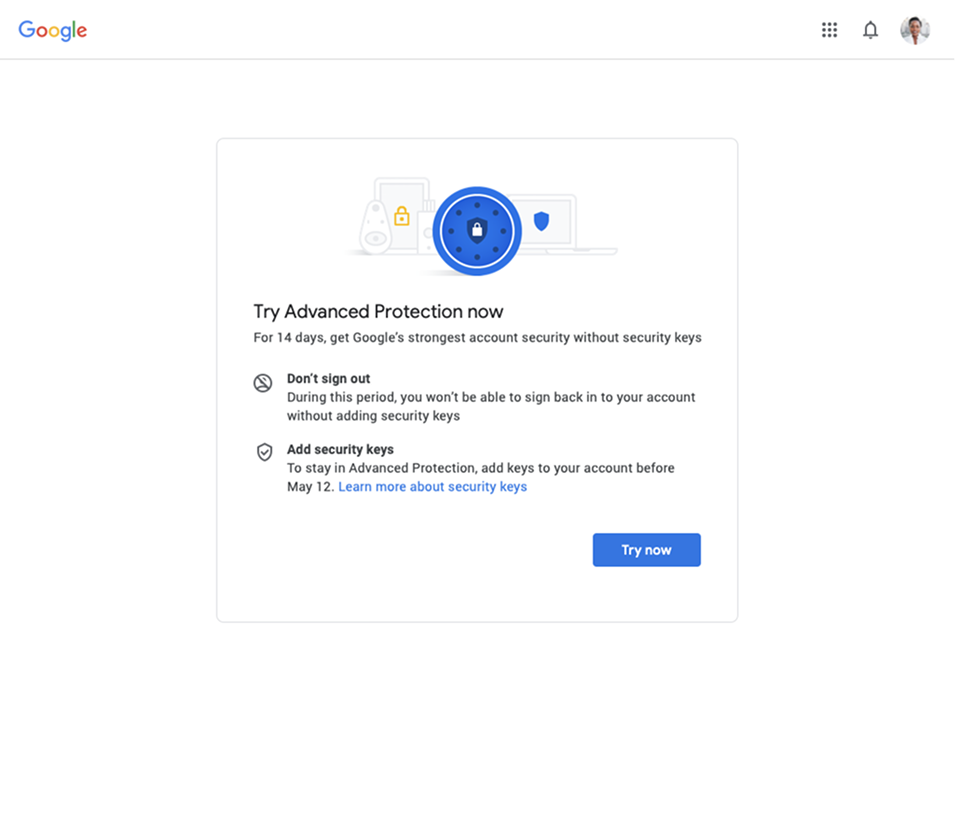This screenshot has height=824, width=955.
Task: Select the blue shield icon on the laptop
Action: [541, 220]
